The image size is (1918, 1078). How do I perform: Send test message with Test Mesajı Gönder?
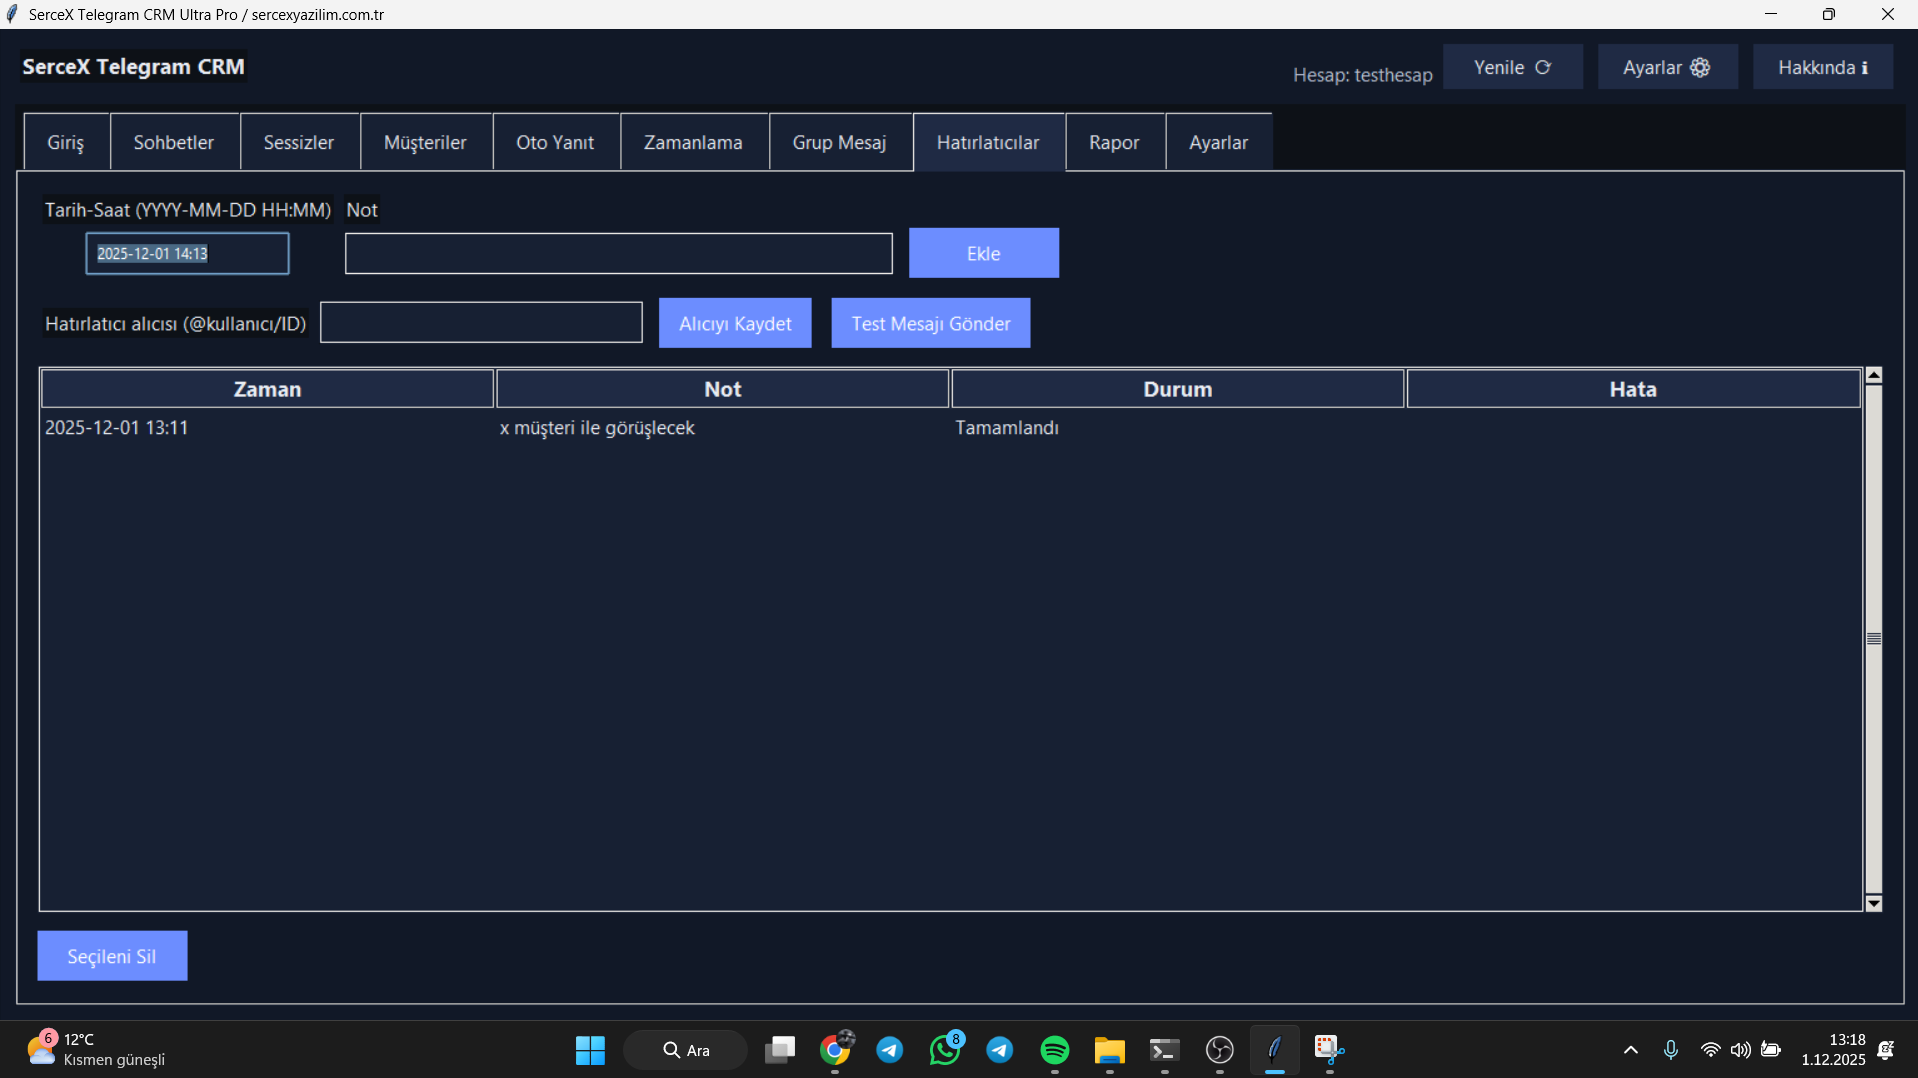[930, 323]
